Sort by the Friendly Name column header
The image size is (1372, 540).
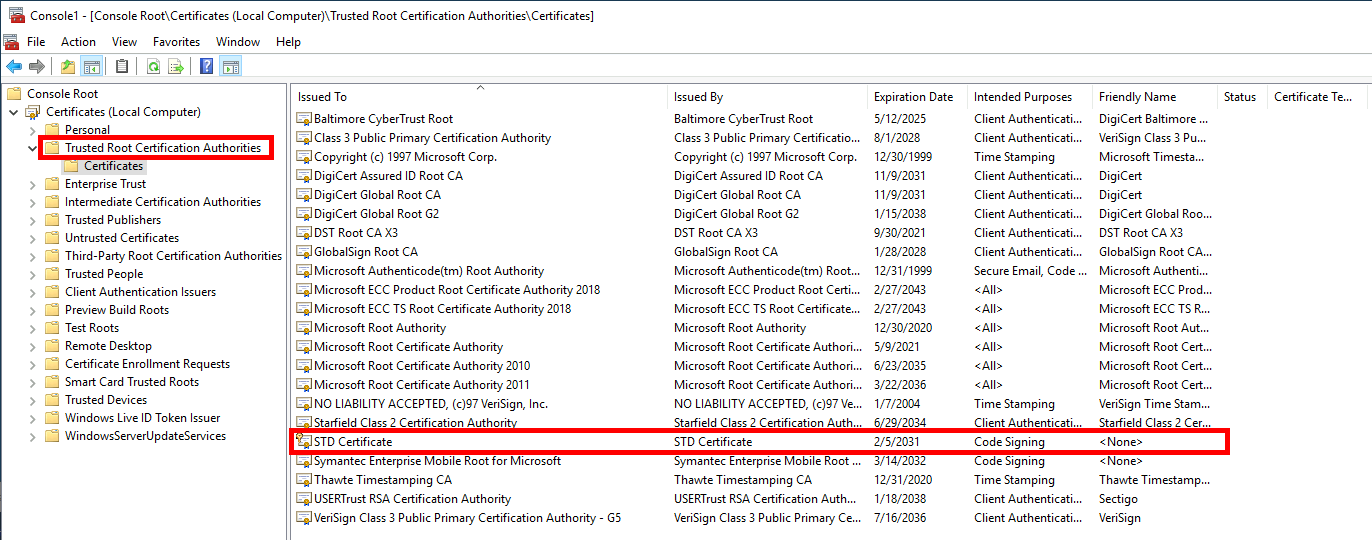click(x=1154, y=97)
